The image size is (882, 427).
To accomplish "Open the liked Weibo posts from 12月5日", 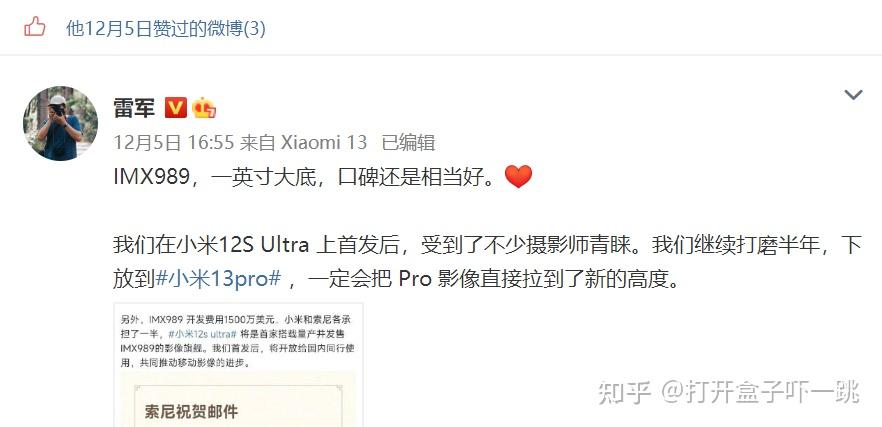I will tap(166, 28).
